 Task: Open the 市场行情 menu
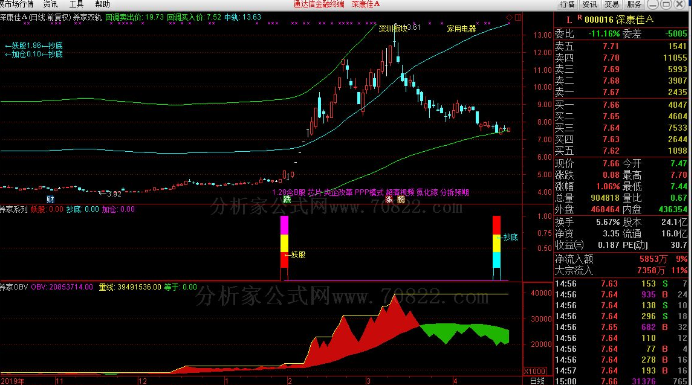click(x=17, y=4)
